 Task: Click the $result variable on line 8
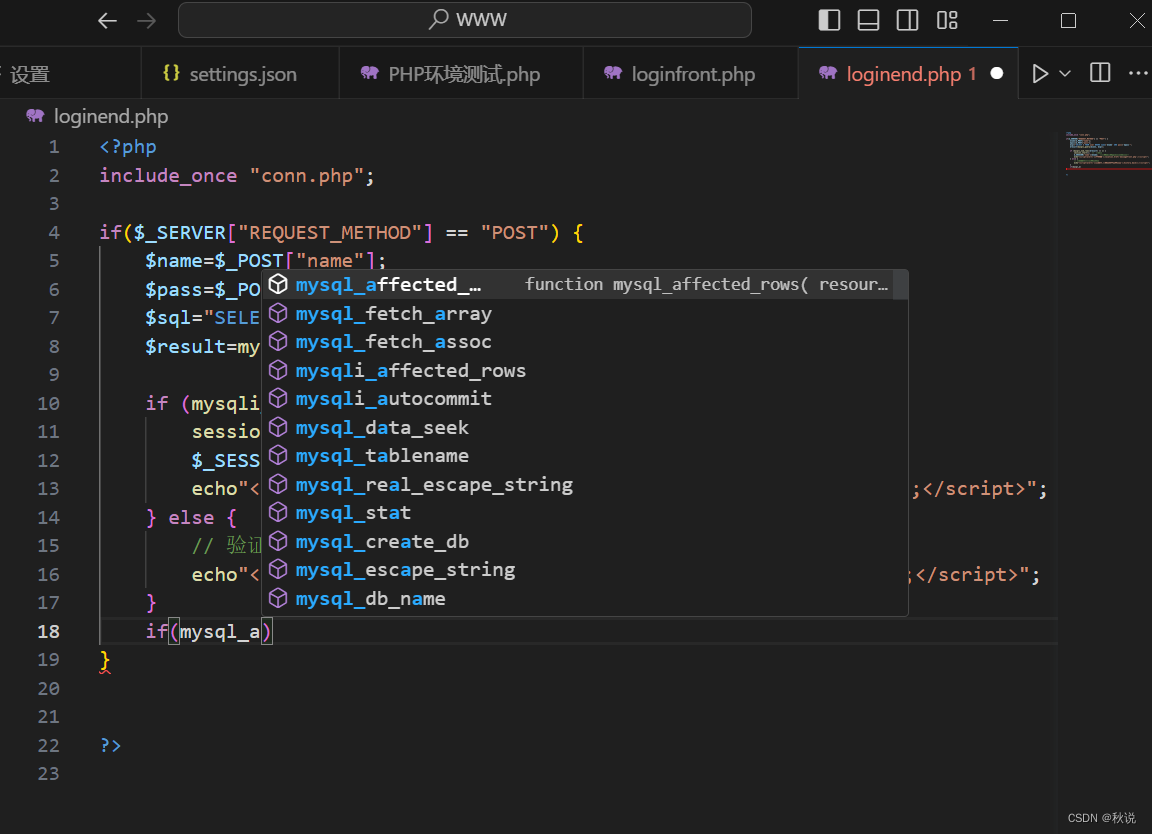tap(185, 346)
